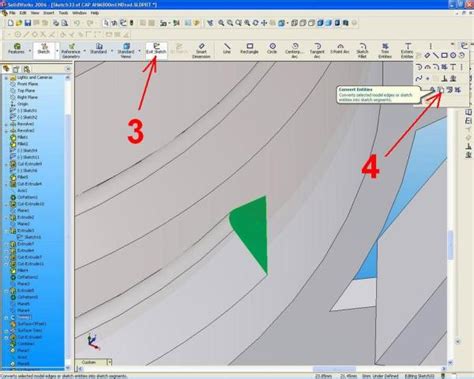
Task: Open the dropdown arrow beside Features
Action: [30, 51]
